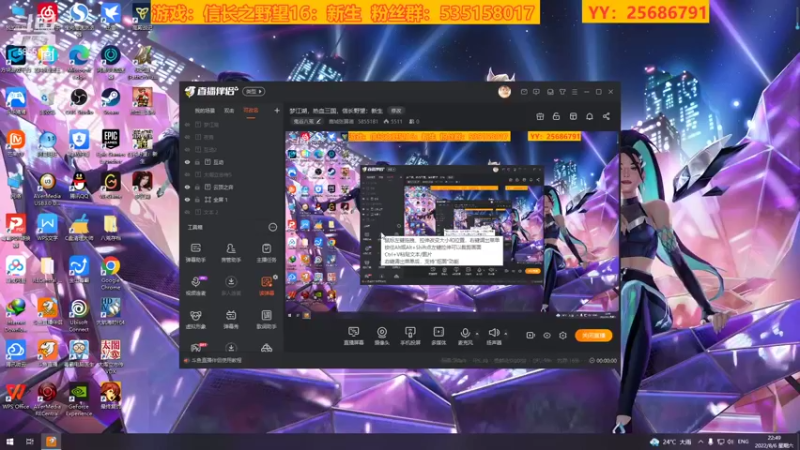Click the screen capture source button
The image size is (800, 450).
point(353,336)
